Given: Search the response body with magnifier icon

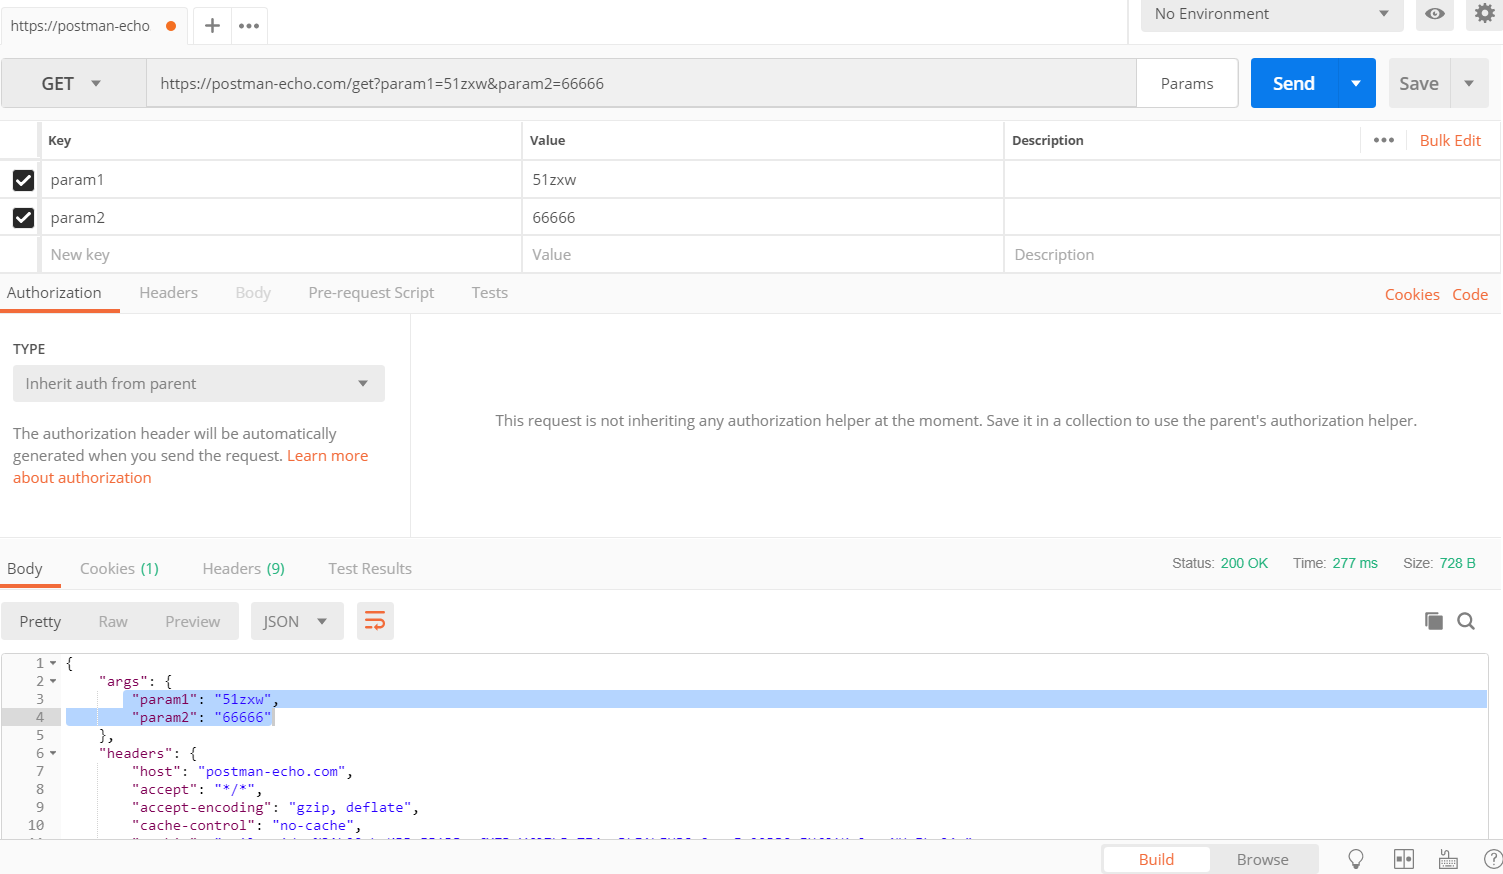Looking at the screenshot, I should (x=1466, y=621).
